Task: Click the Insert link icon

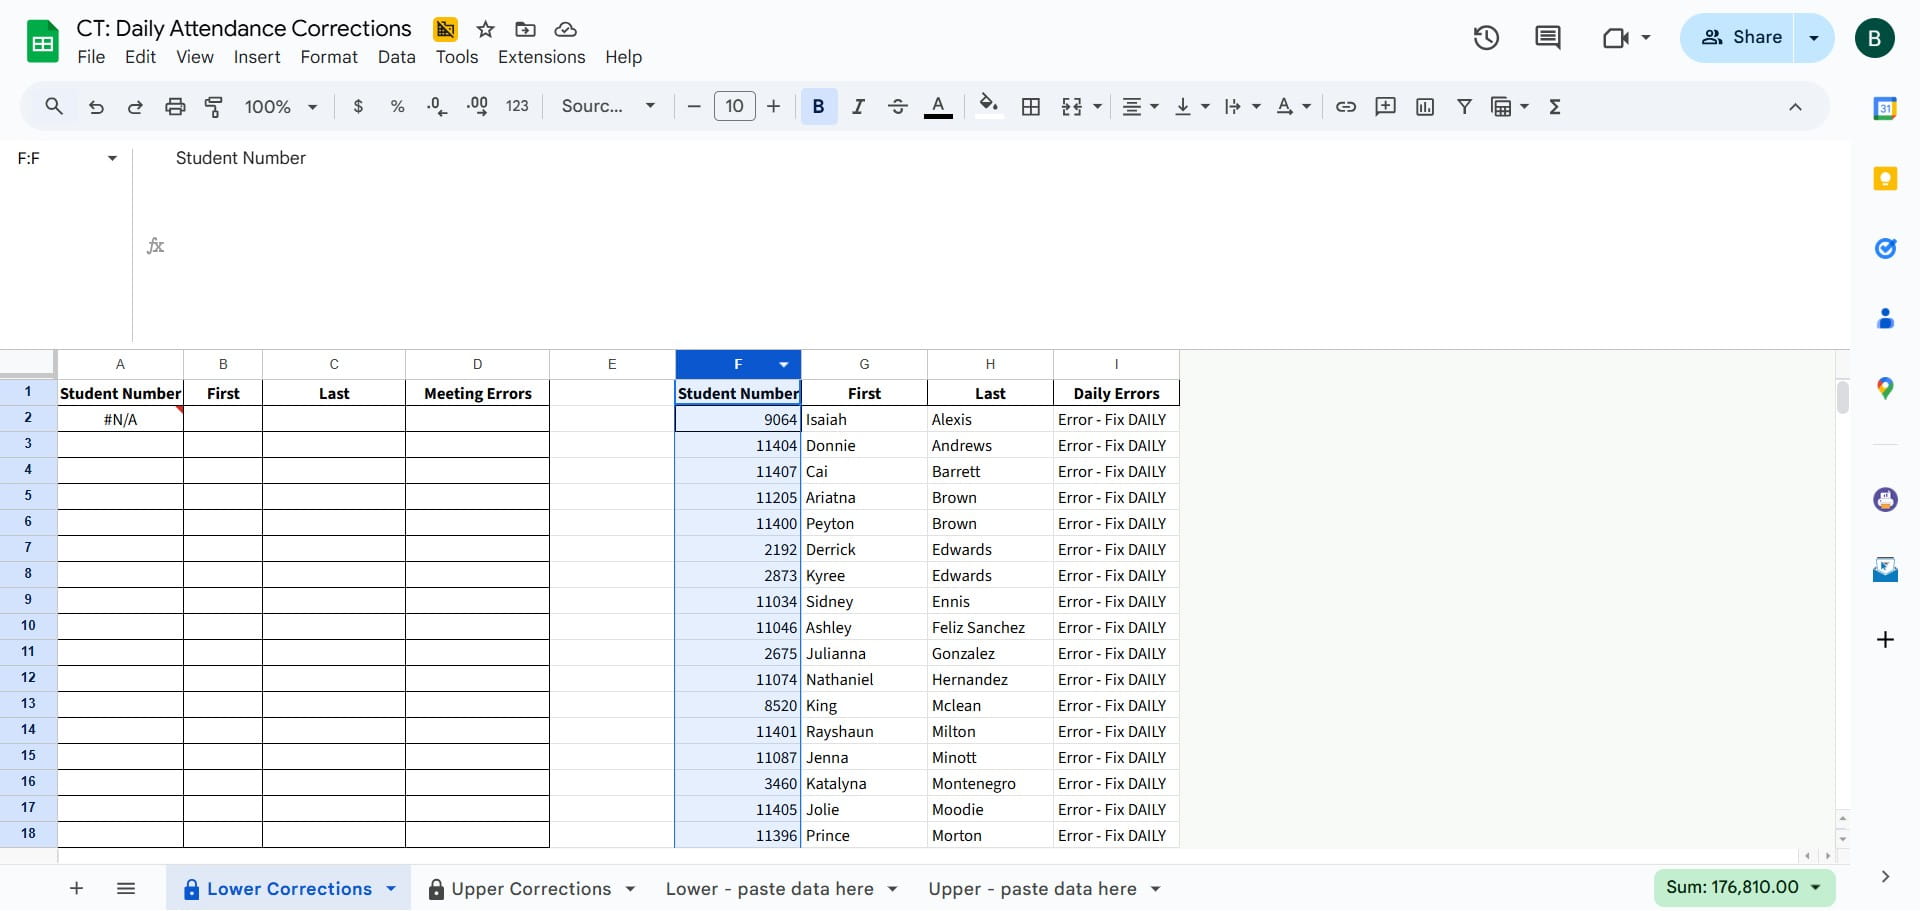Action: (x=1346, y=106)
